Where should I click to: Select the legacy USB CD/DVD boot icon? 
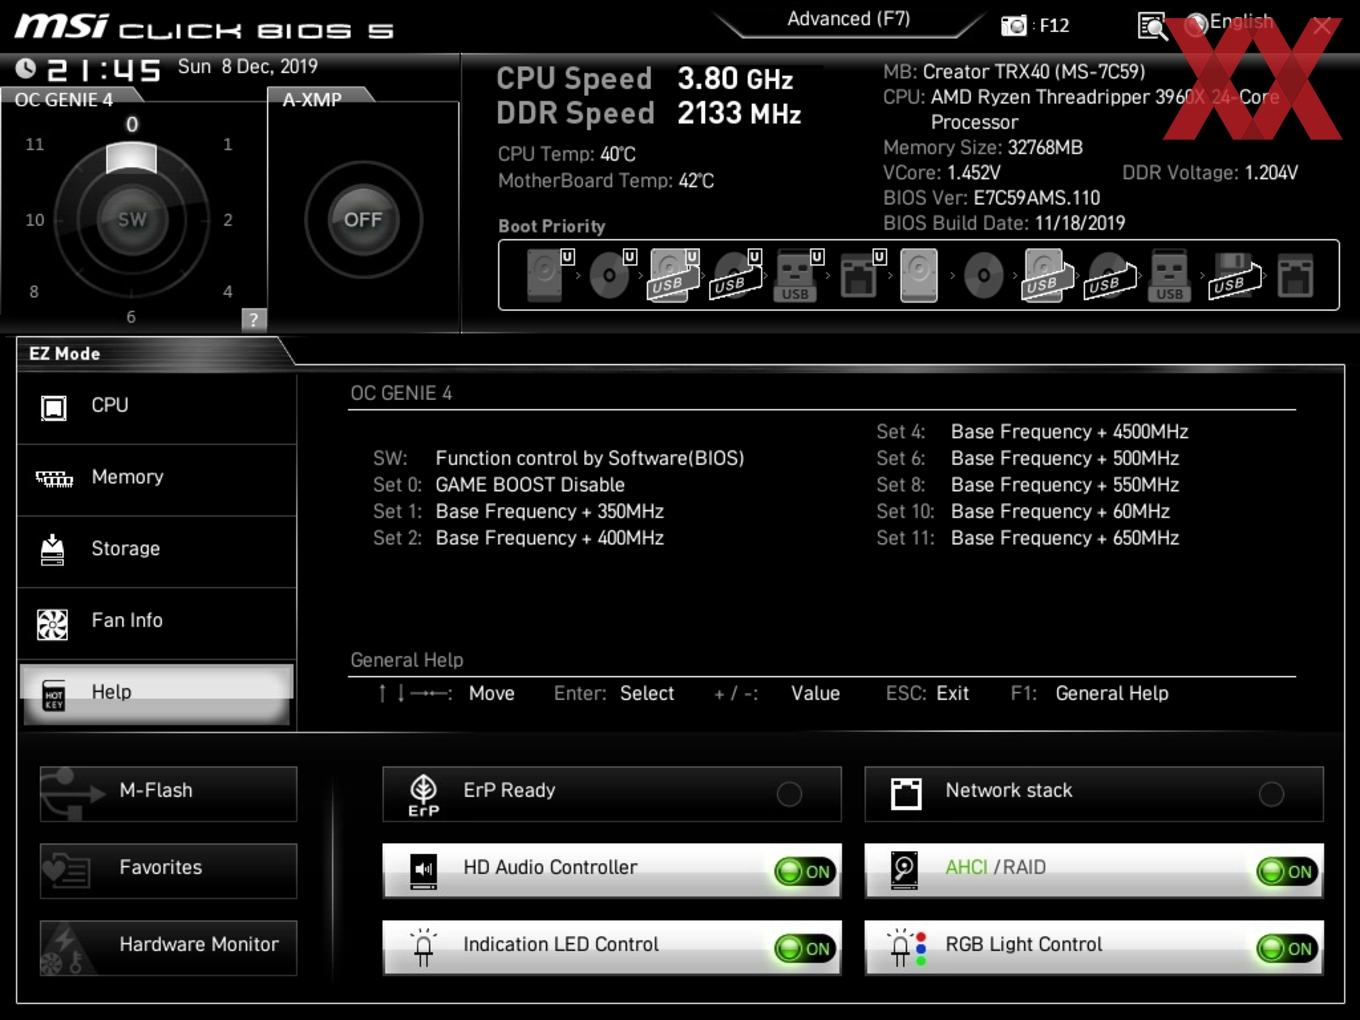point(1110,275)
